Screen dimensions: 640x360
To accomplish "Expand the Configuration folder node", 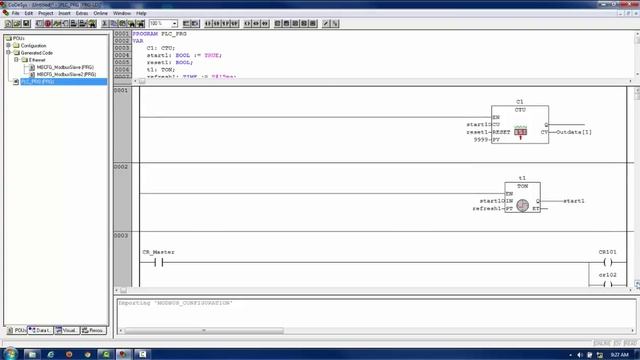I will [9, 45].
